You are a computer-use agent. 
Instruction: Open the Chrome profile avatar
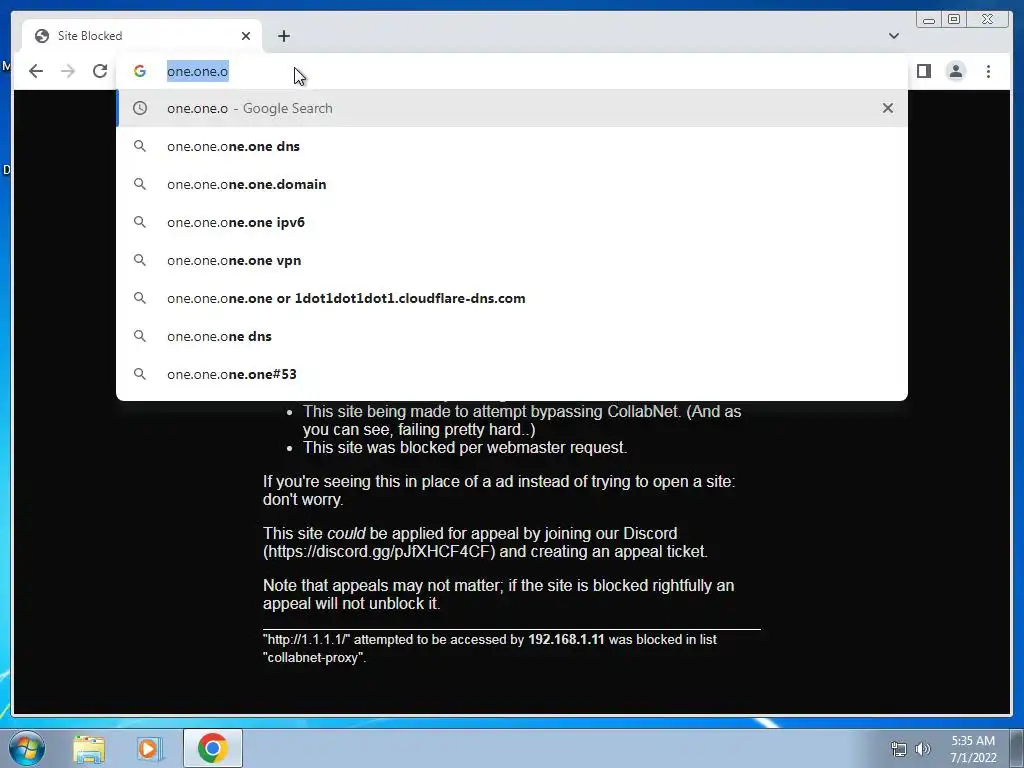[x=955, y=71]
